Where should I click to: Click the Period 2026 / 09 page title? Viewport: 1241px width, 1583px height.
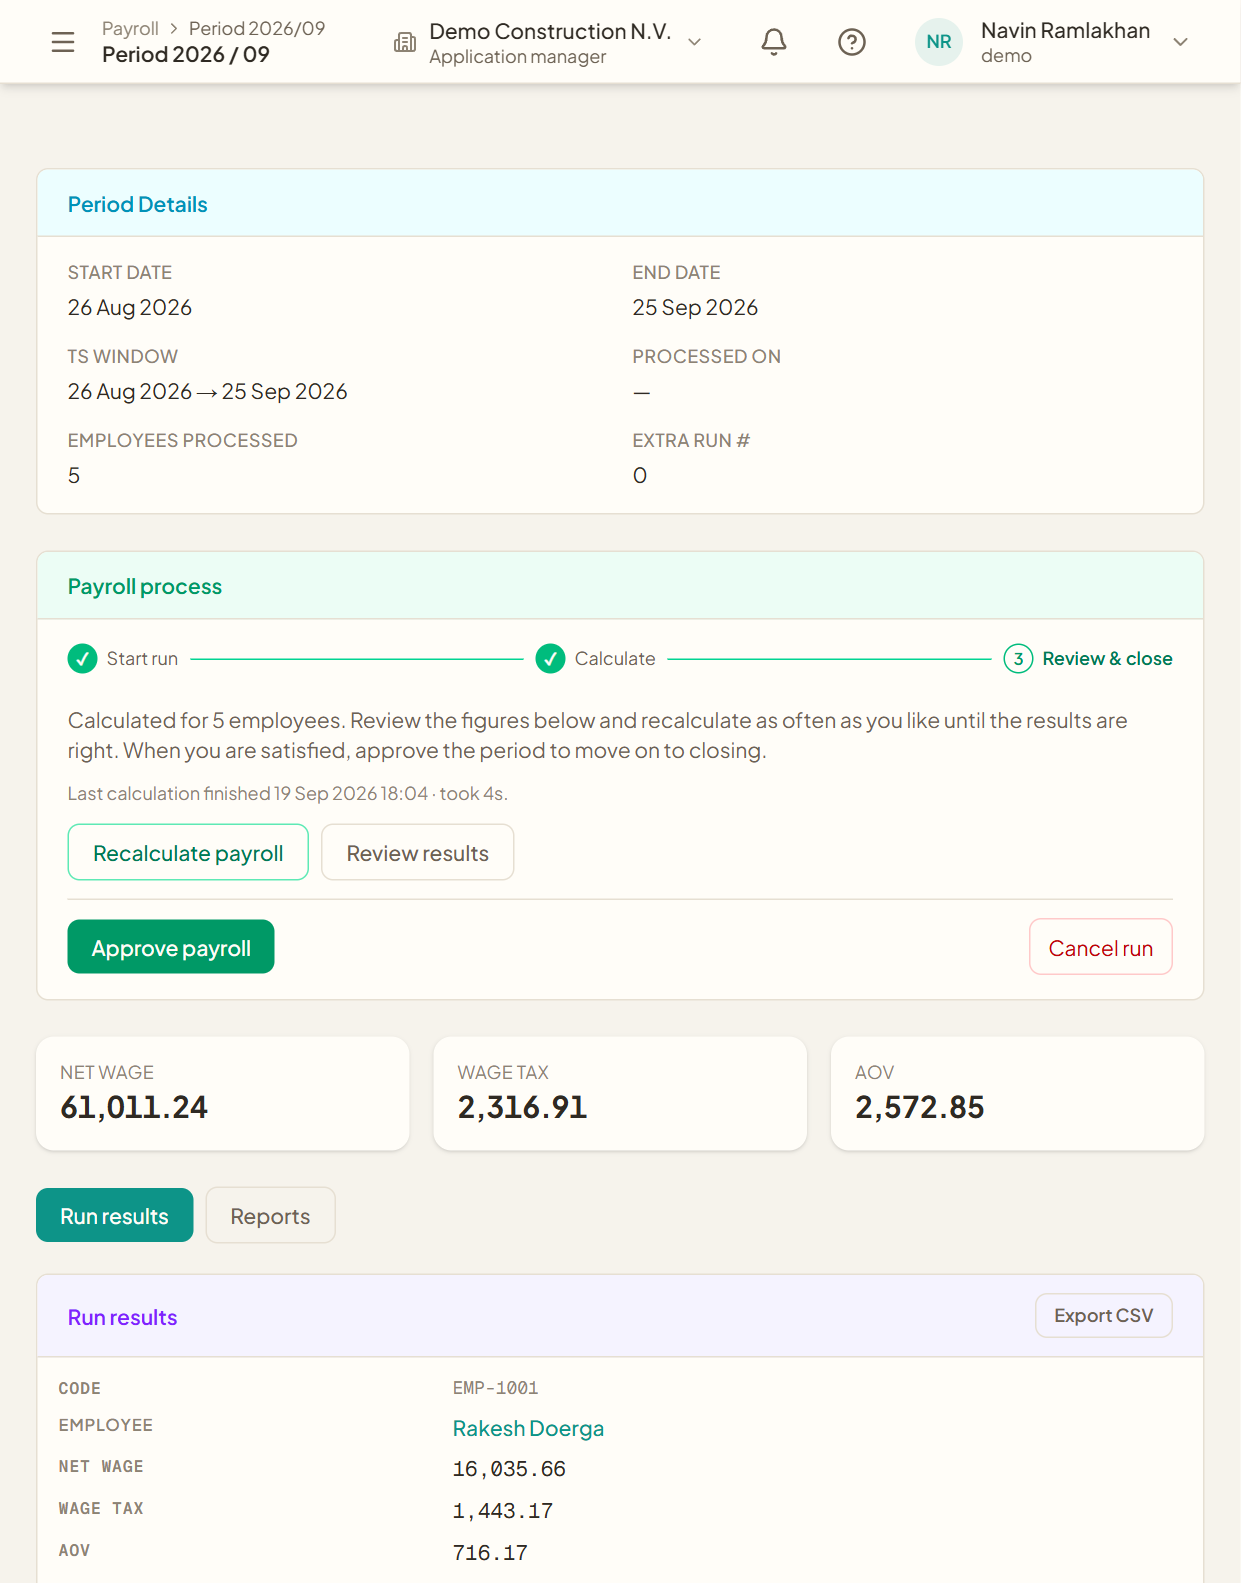pyautogui.click(x=186, y=54)
